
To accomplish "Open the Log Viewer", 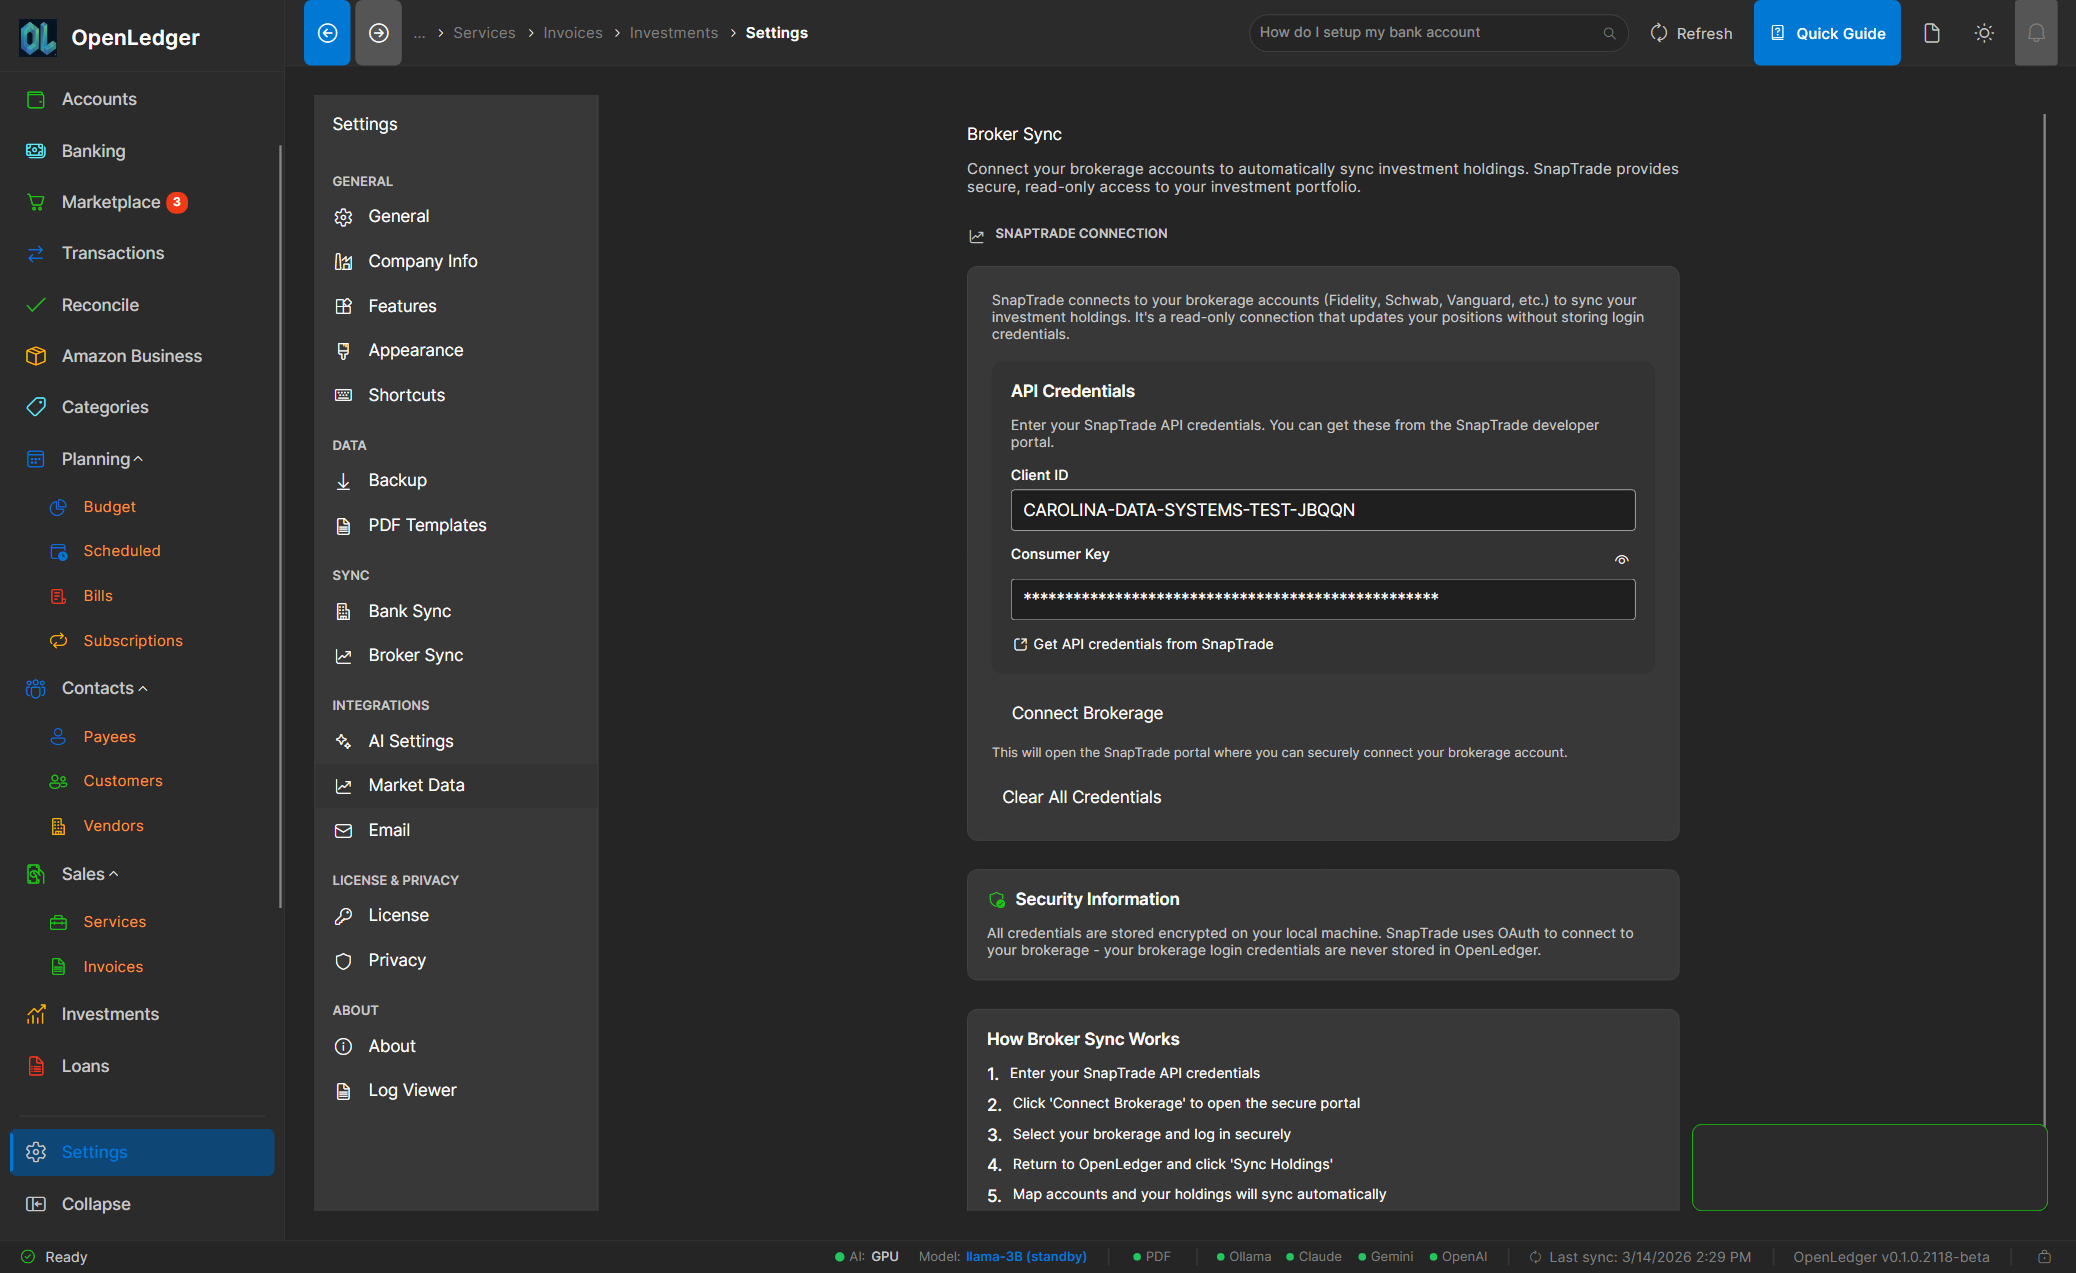I will [411, 1089].
